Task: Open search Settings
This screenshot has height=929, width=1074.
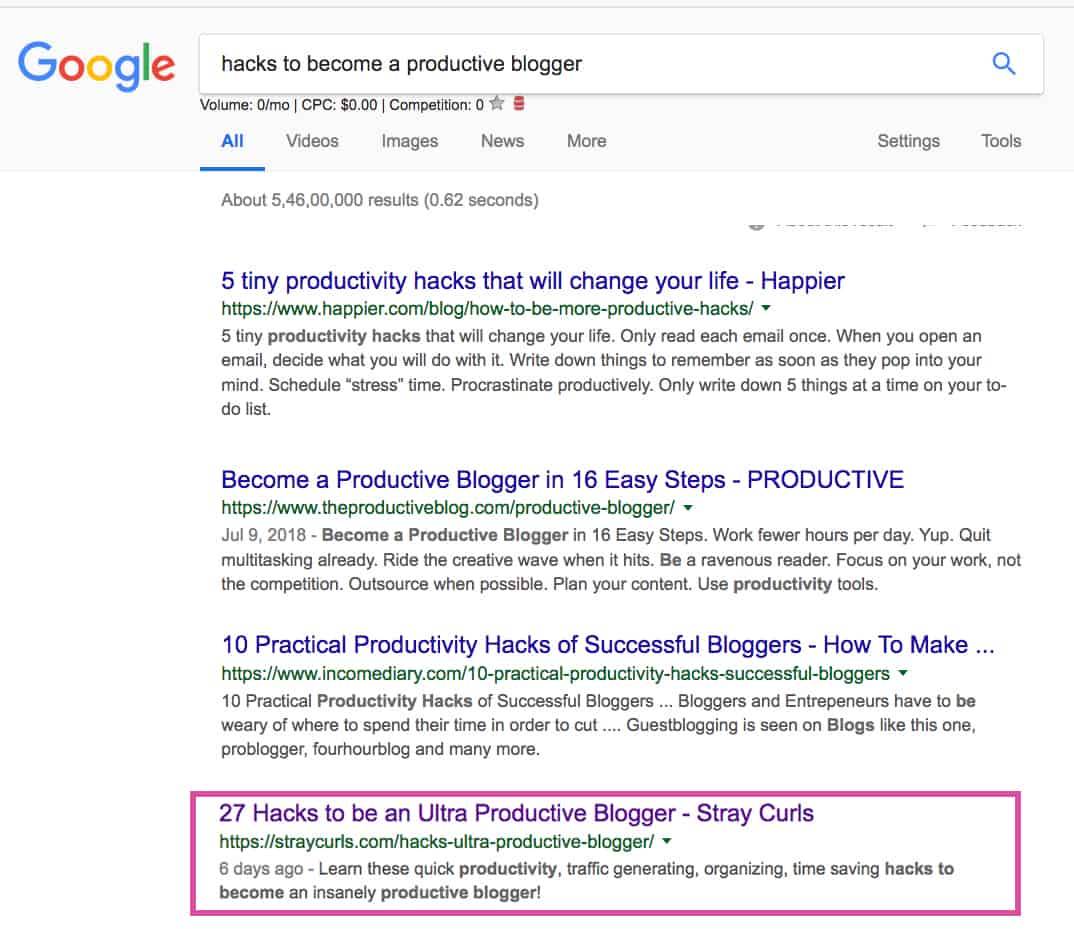Action: point(908,141)
